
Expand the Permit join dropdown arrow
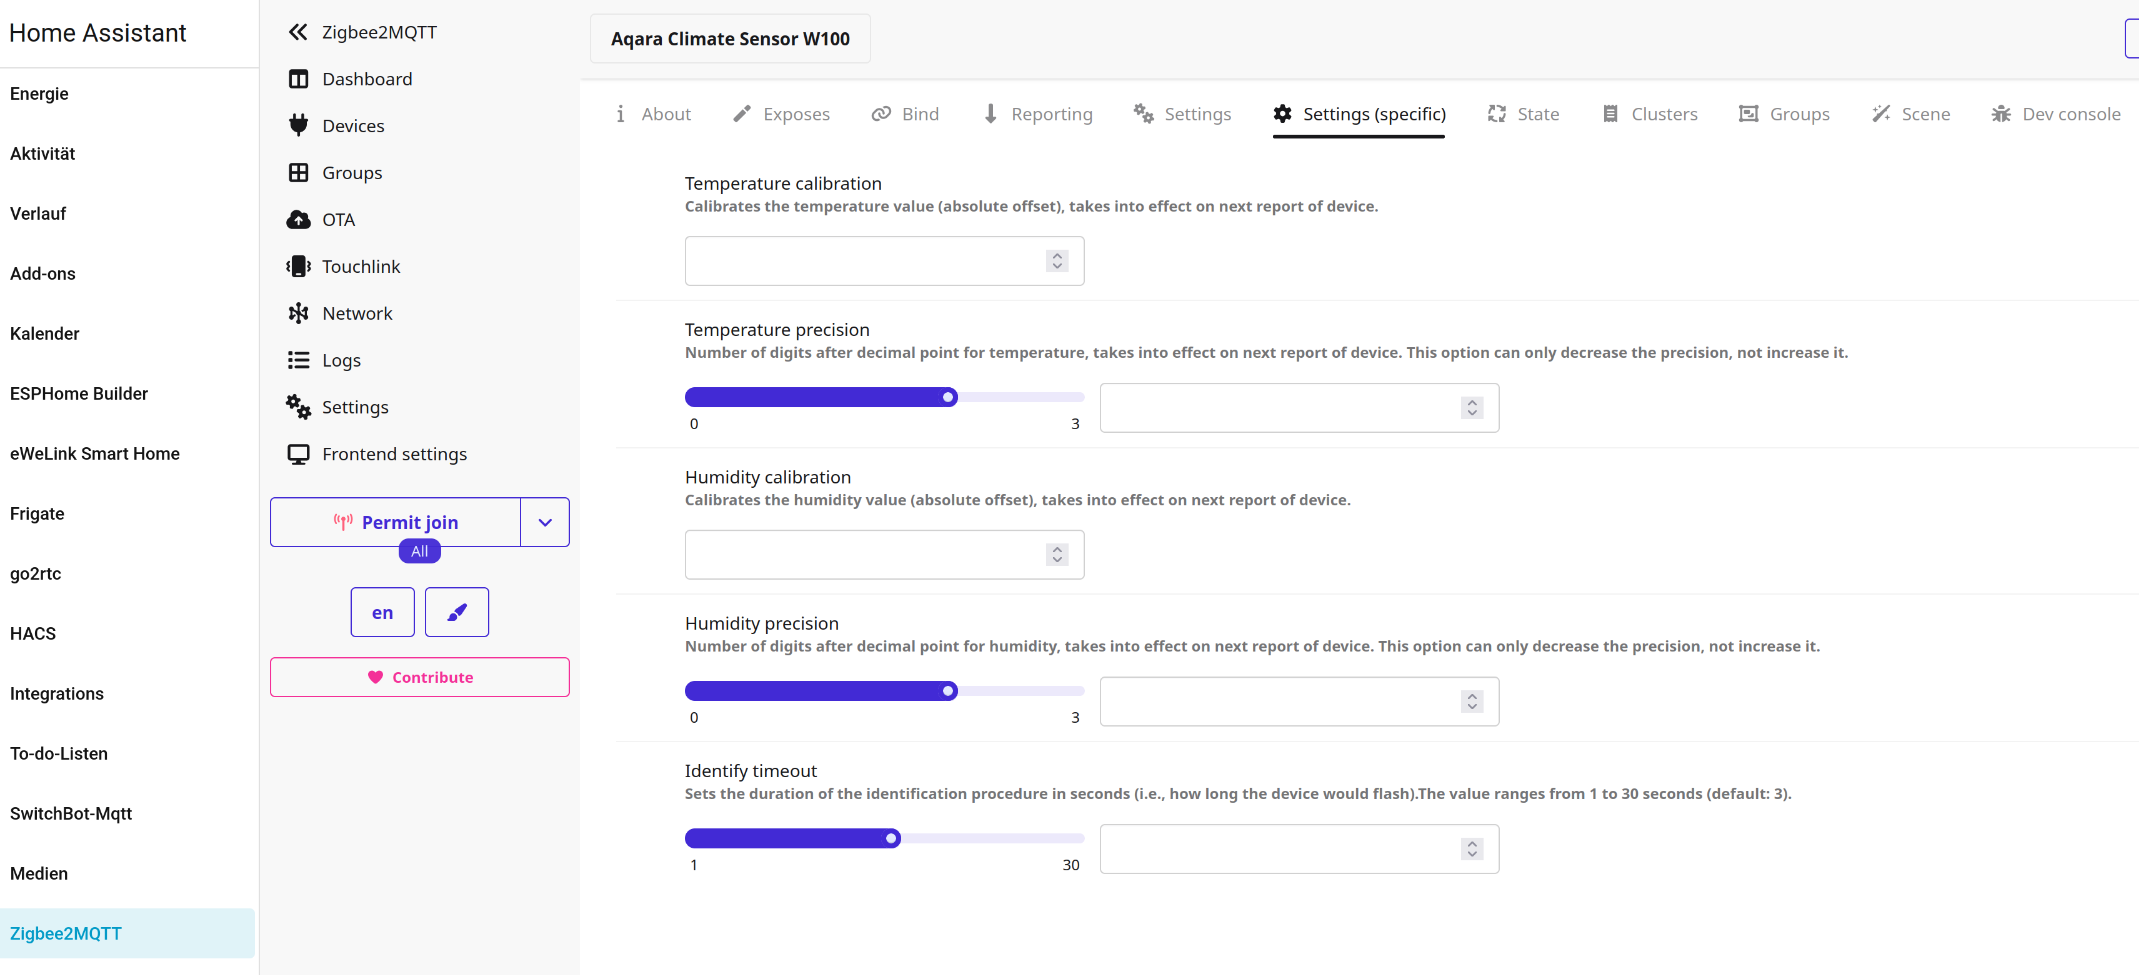click(x=545, y=522)
